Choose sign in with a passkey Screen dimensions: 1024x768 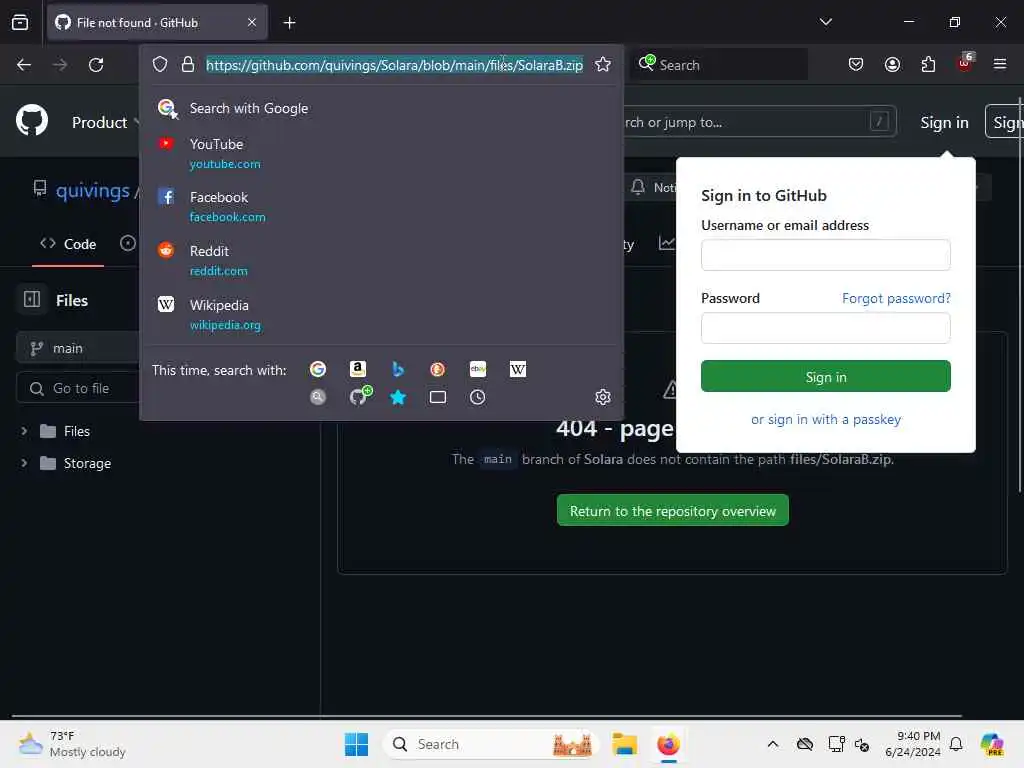point(825,419)
